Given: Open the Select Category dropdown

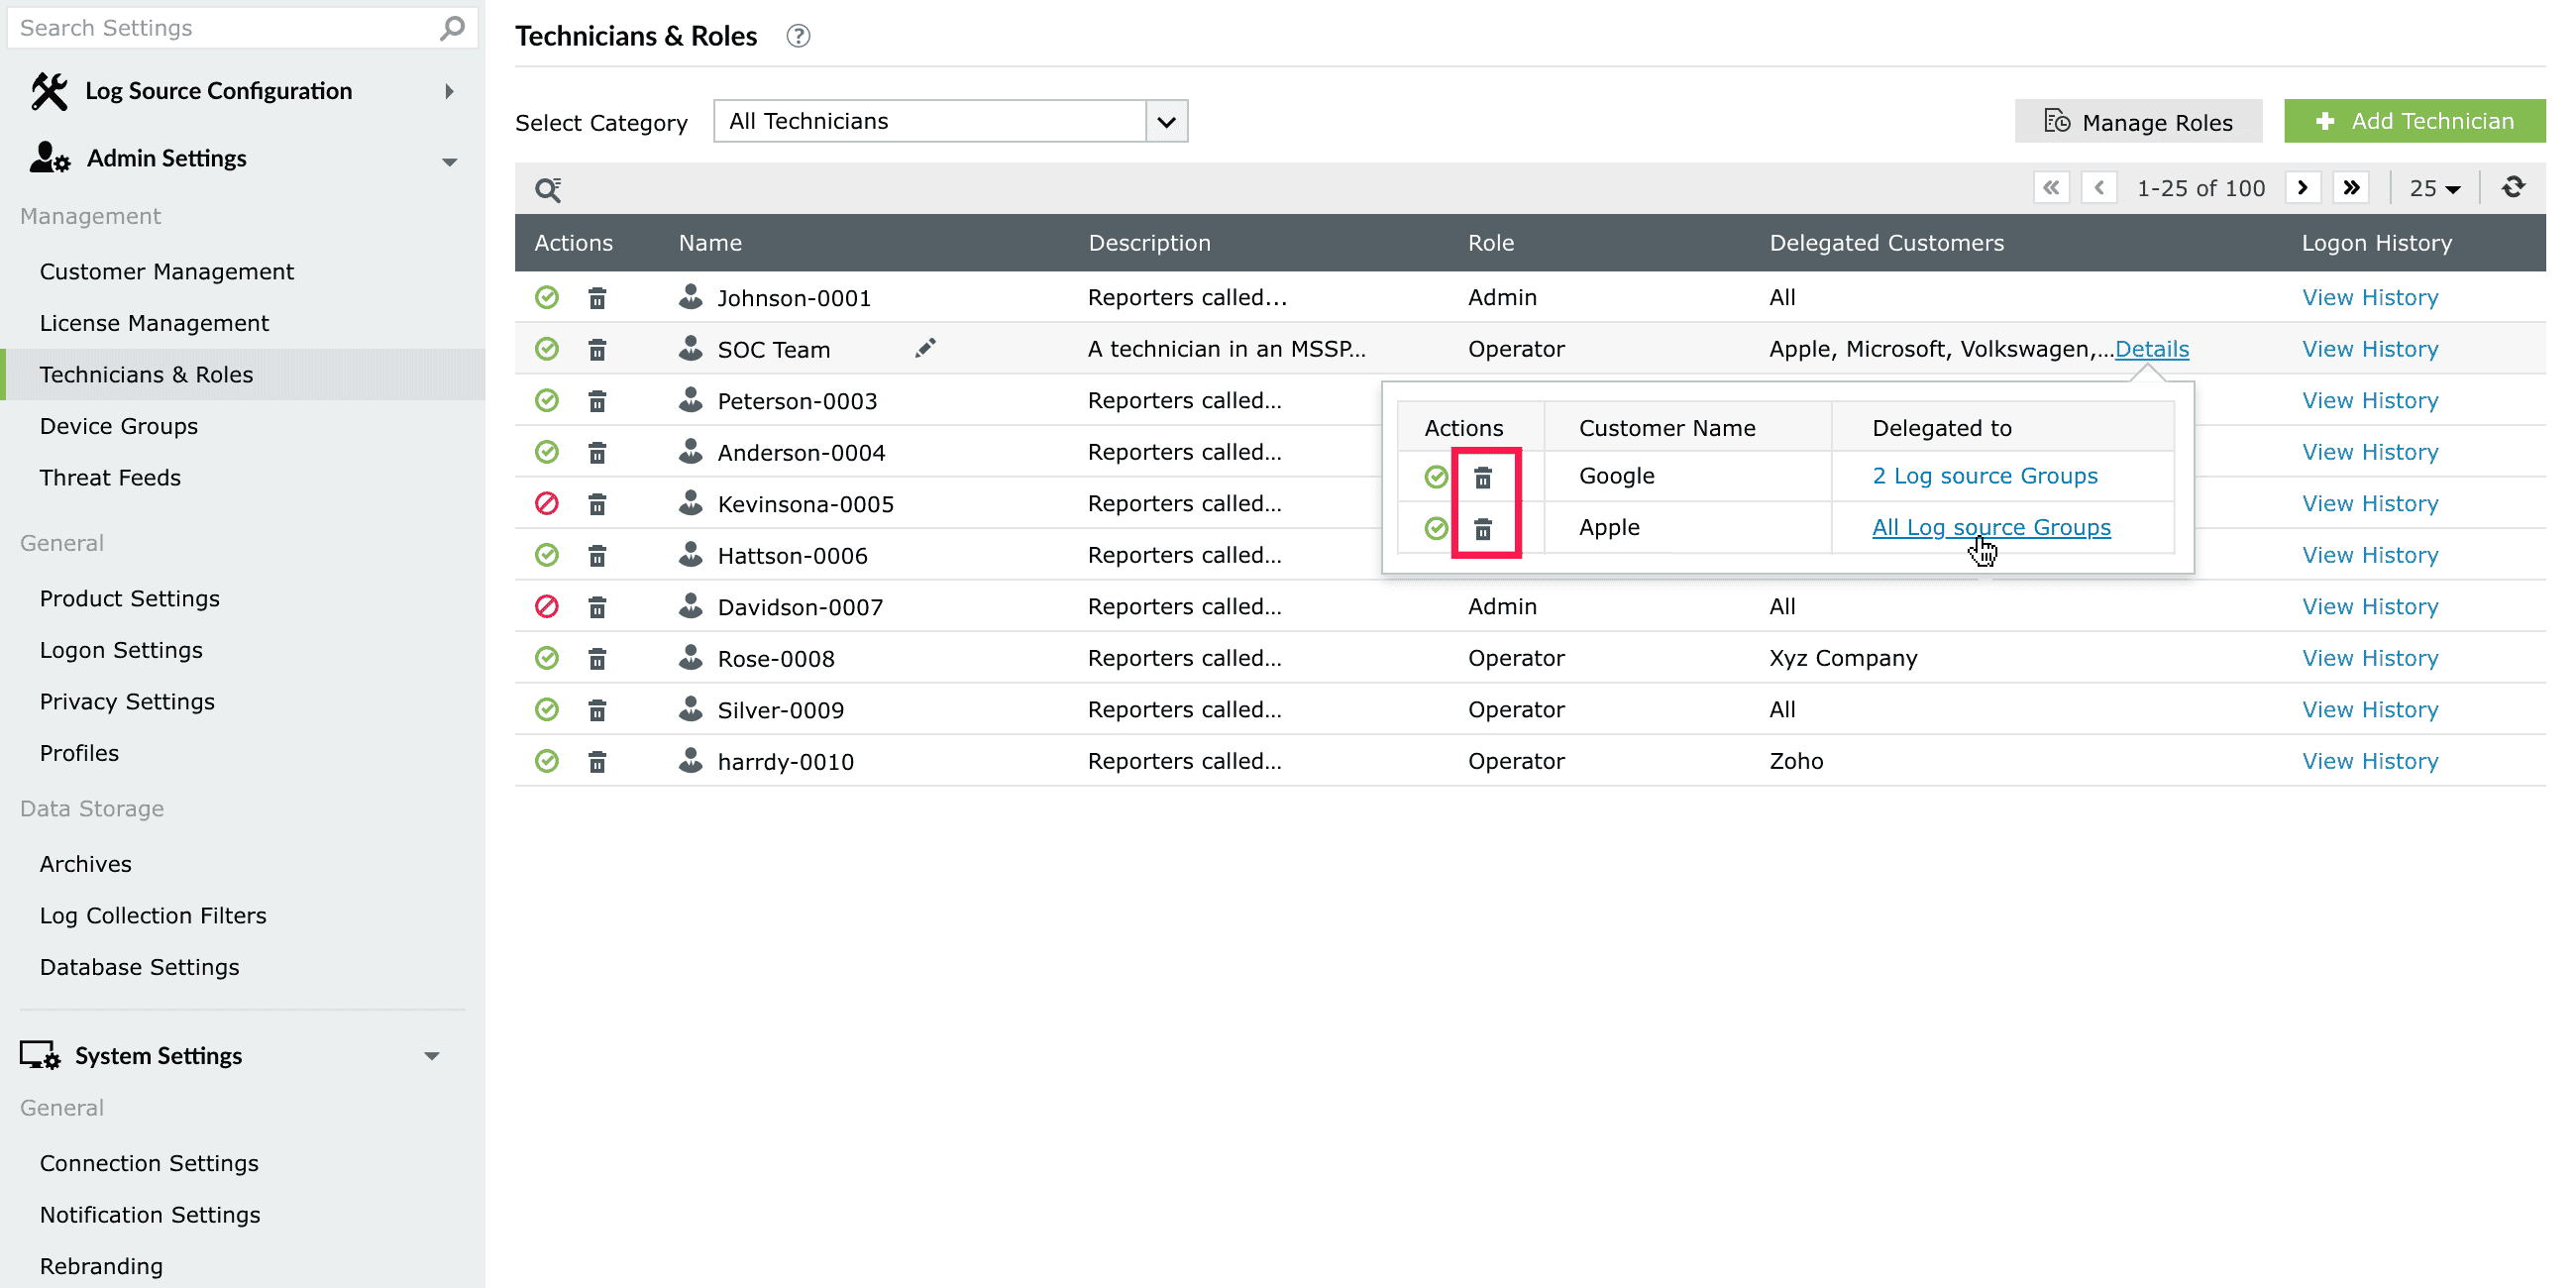Looking at the screenshot, I should pos(1166,122).
